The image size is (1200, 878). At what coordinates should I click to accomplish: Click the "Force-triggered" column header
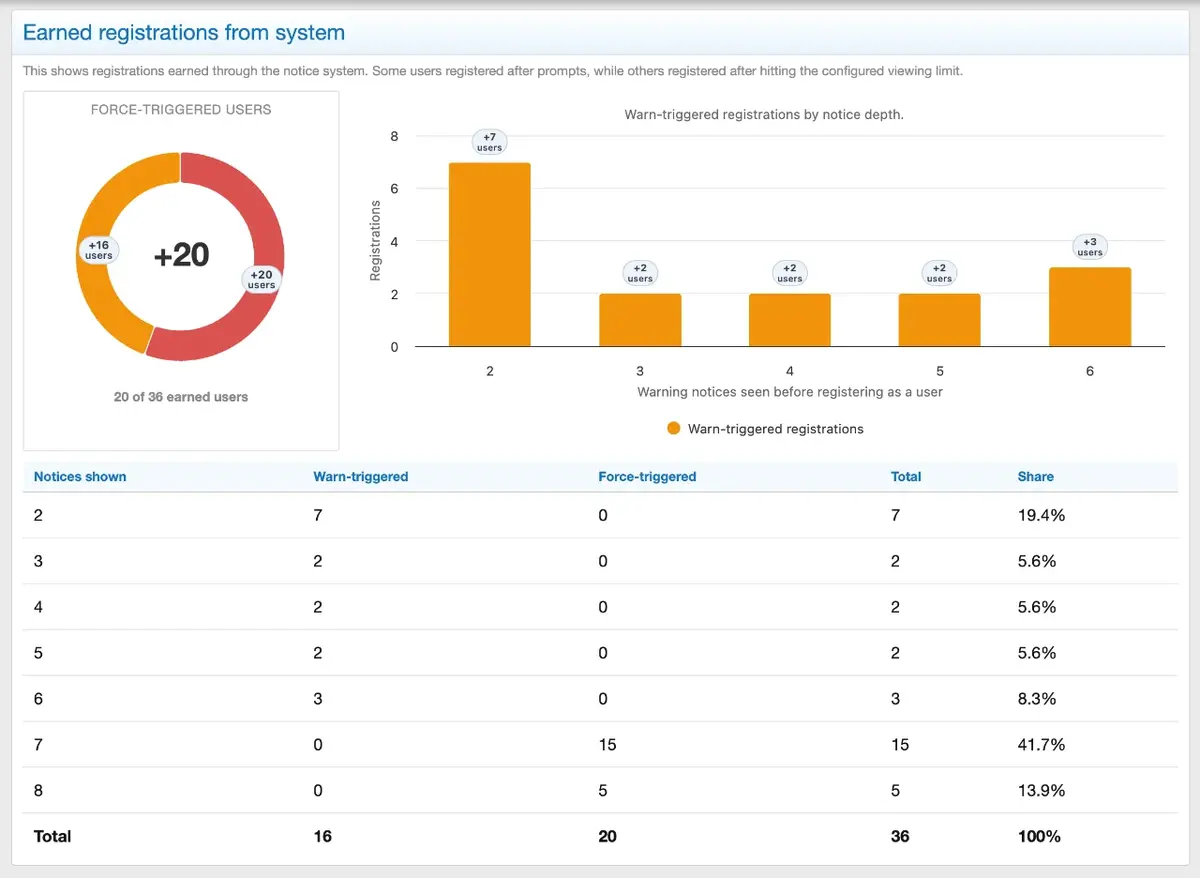(x=646, y=477)
